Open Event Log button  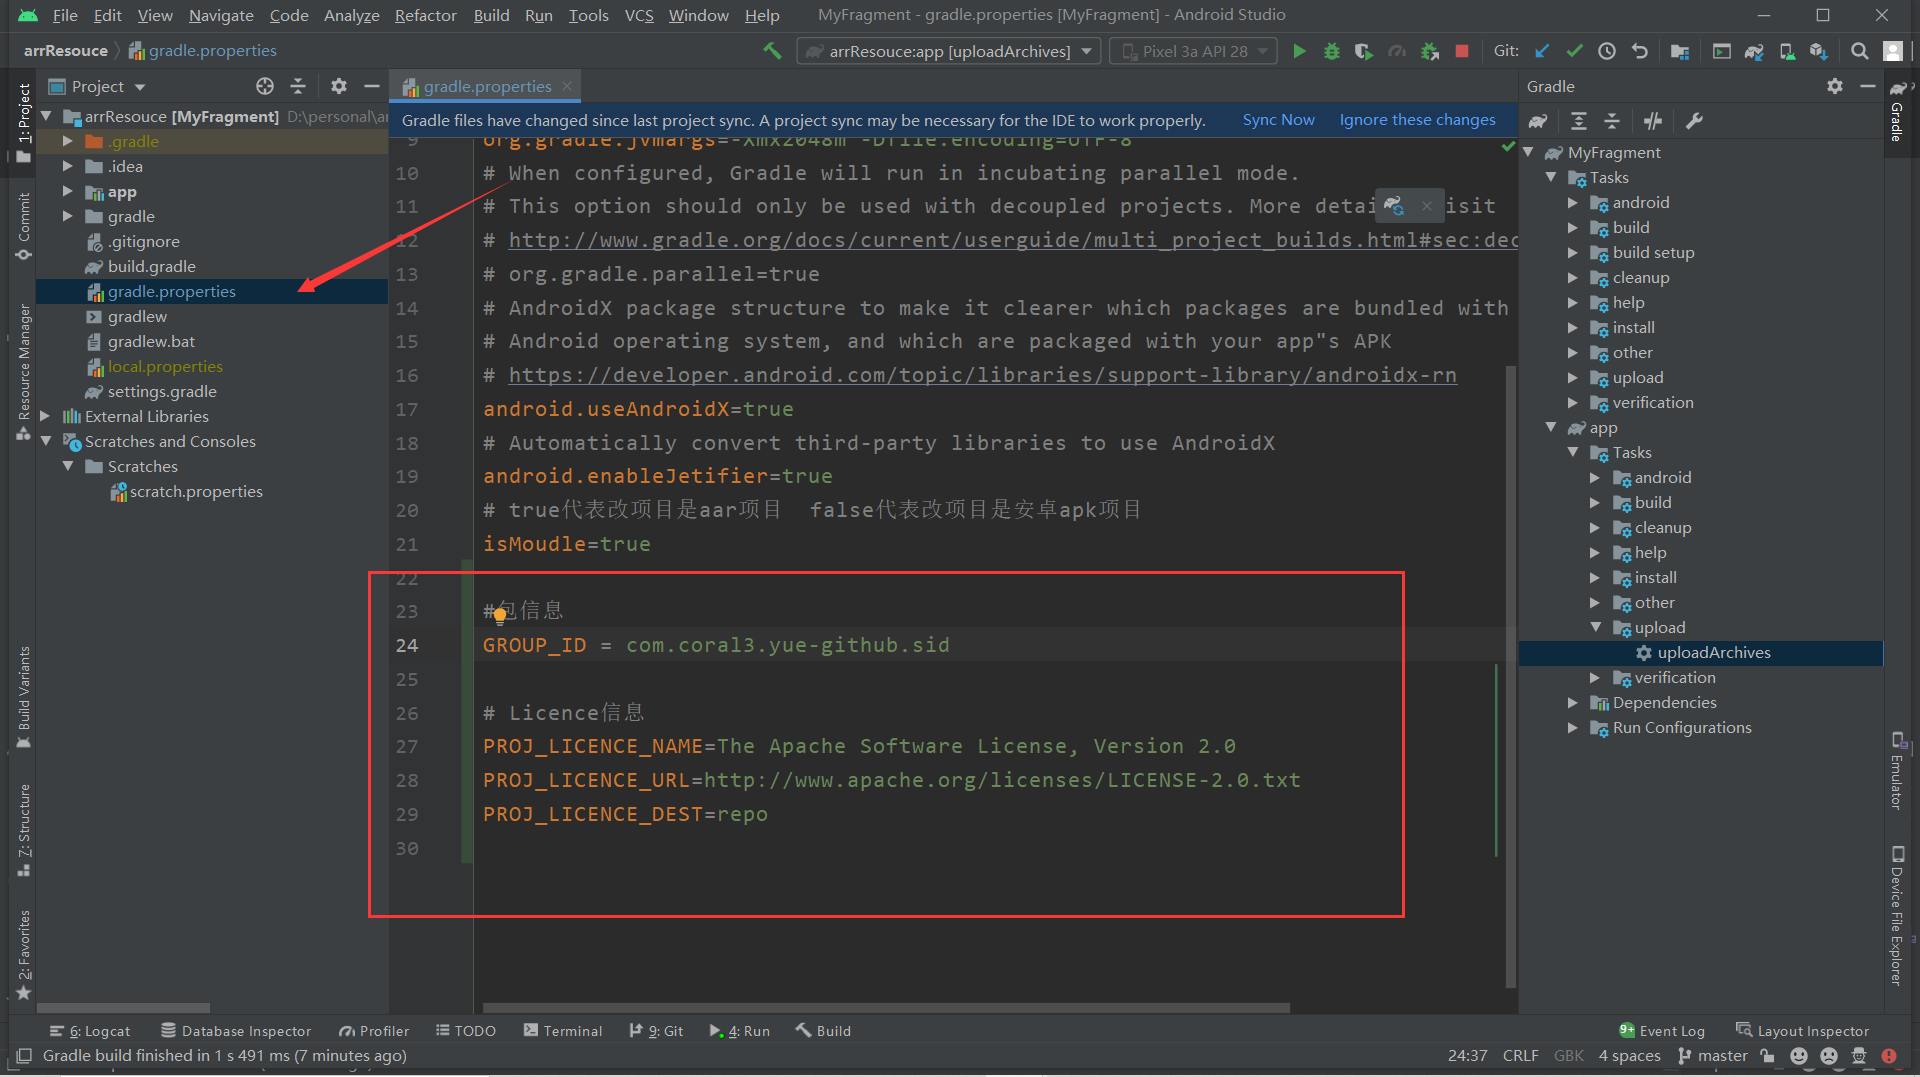coord(1662,1031)
